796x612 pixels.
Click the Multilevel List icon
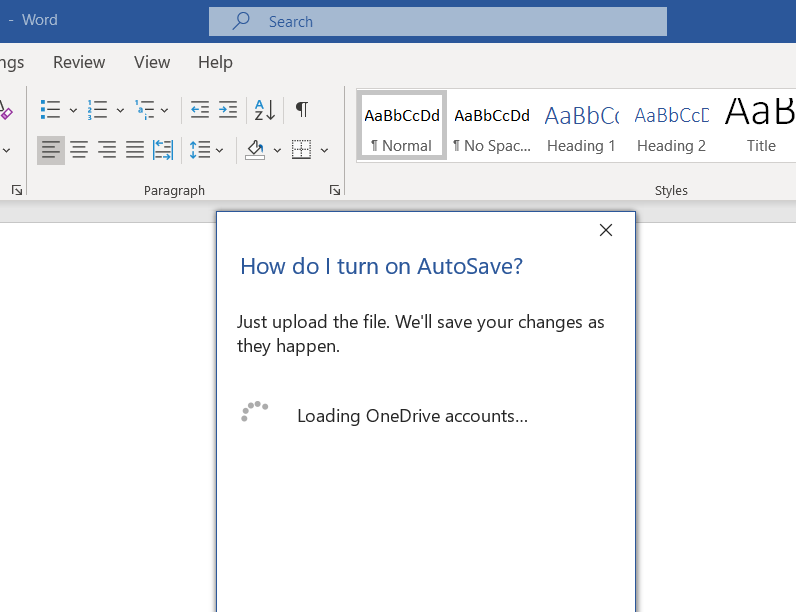(x=145, y=110)
